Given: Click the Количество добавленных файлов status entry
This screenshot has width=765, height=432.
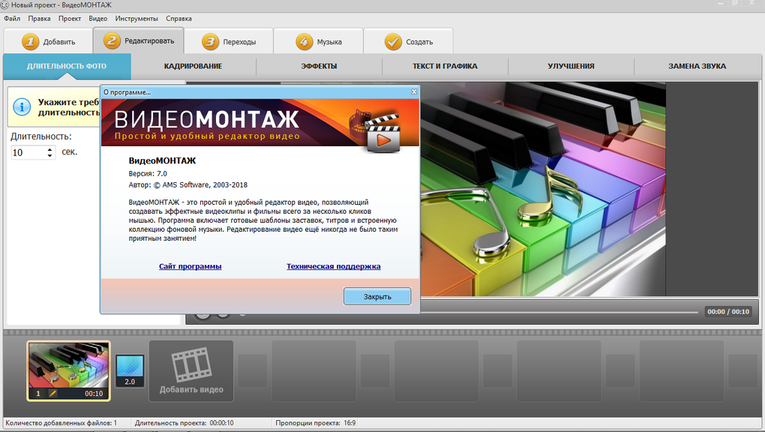Looking at the screenshot, I should [61, 423].
